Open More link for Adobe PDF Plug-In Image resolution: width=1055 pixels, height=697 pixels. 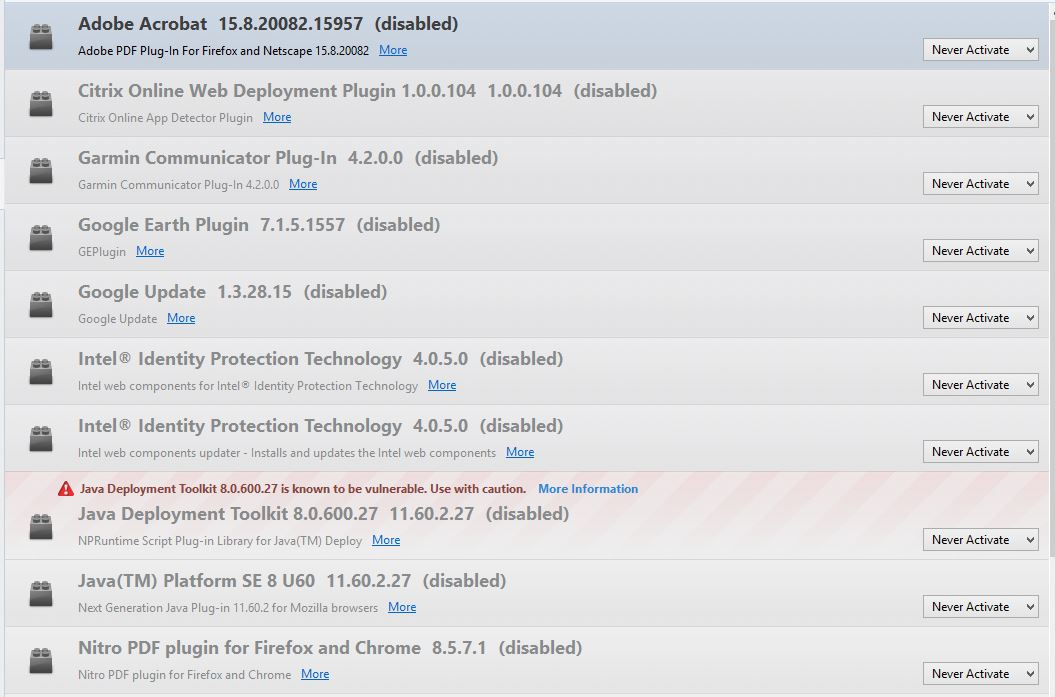point(393,50)
